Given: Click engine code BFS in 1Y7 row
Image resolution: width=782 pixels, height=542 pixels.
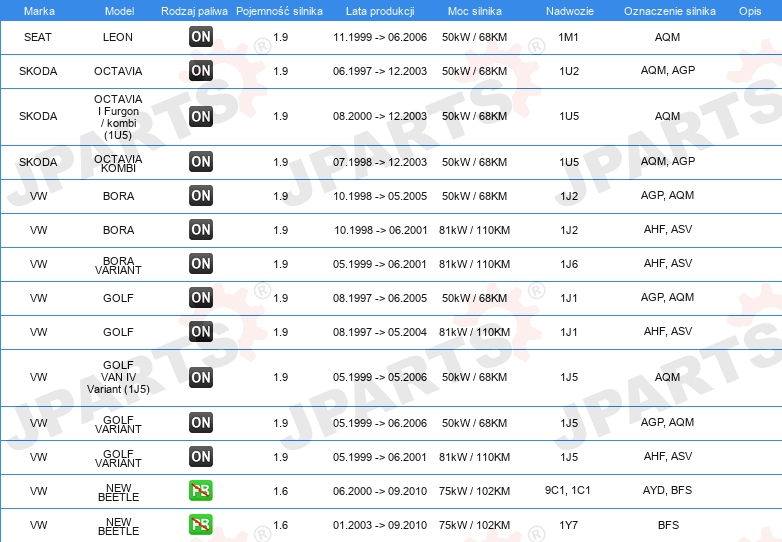Looking at the screenshot, I should pyautogui.click(x=668, y=525).
